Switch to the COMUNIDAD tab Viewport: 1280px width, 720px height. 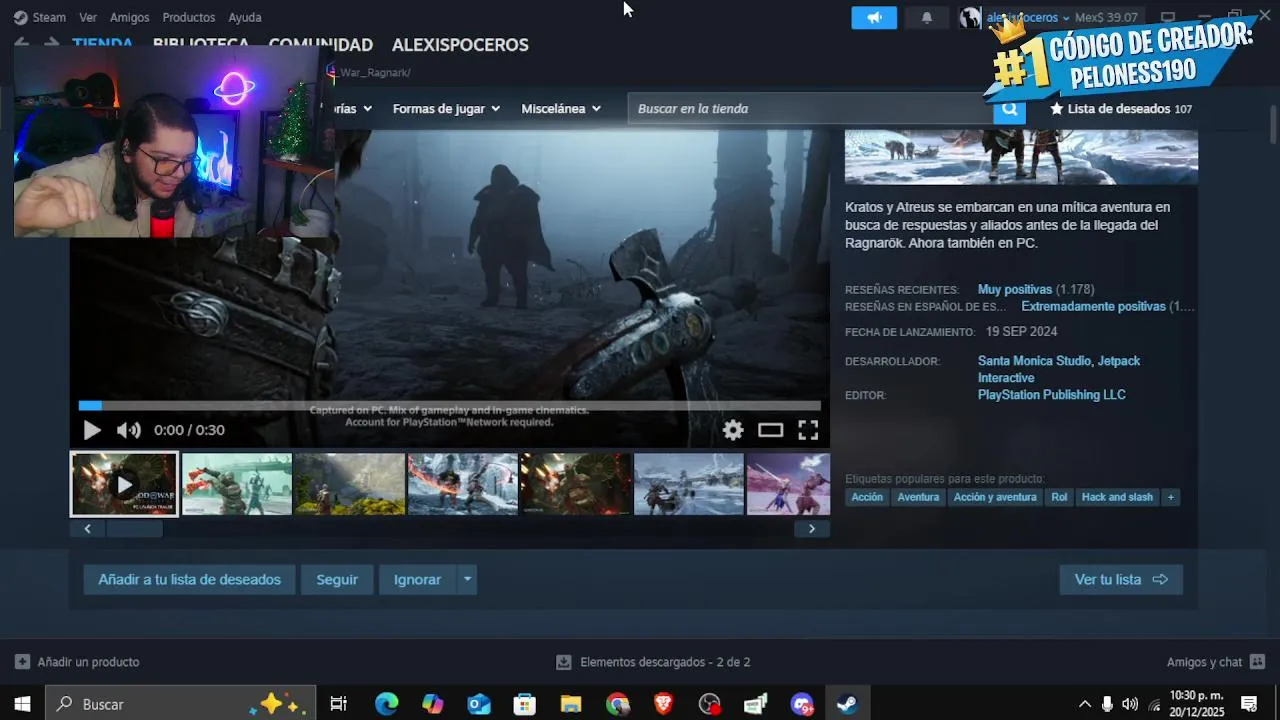click(x=321, y=45)
